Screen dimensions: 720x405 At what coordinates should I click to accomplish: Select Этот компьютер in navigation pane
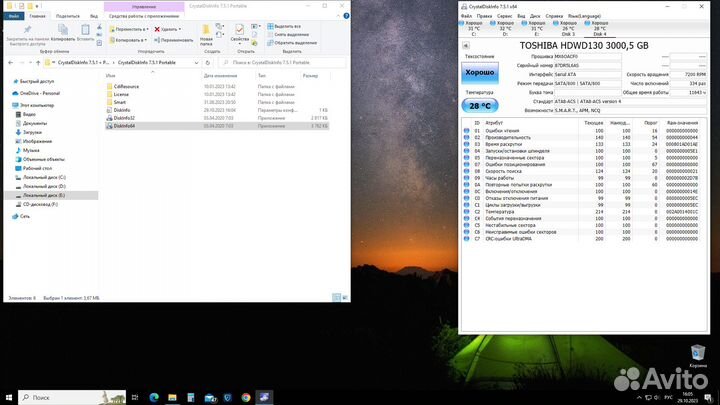36,105
